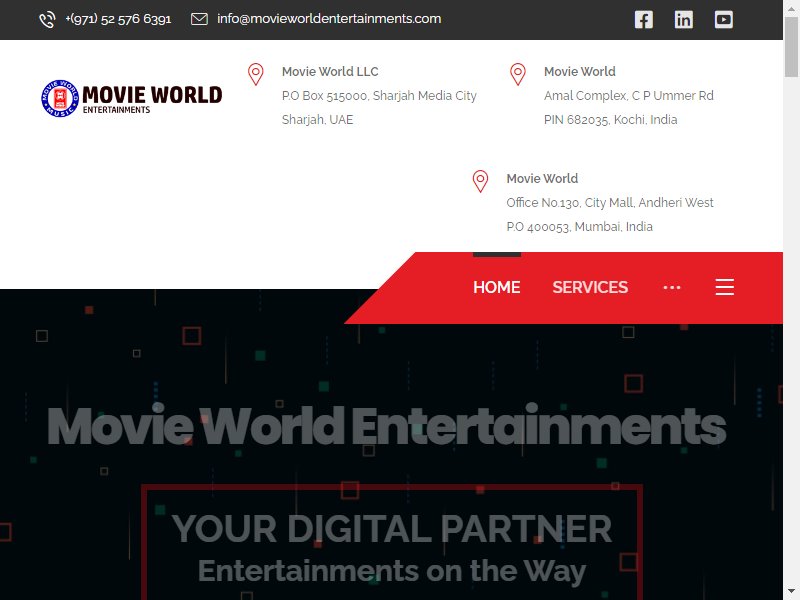Click the email envelope icon
This screenshot has height=600, width=800.
point(199,19)
